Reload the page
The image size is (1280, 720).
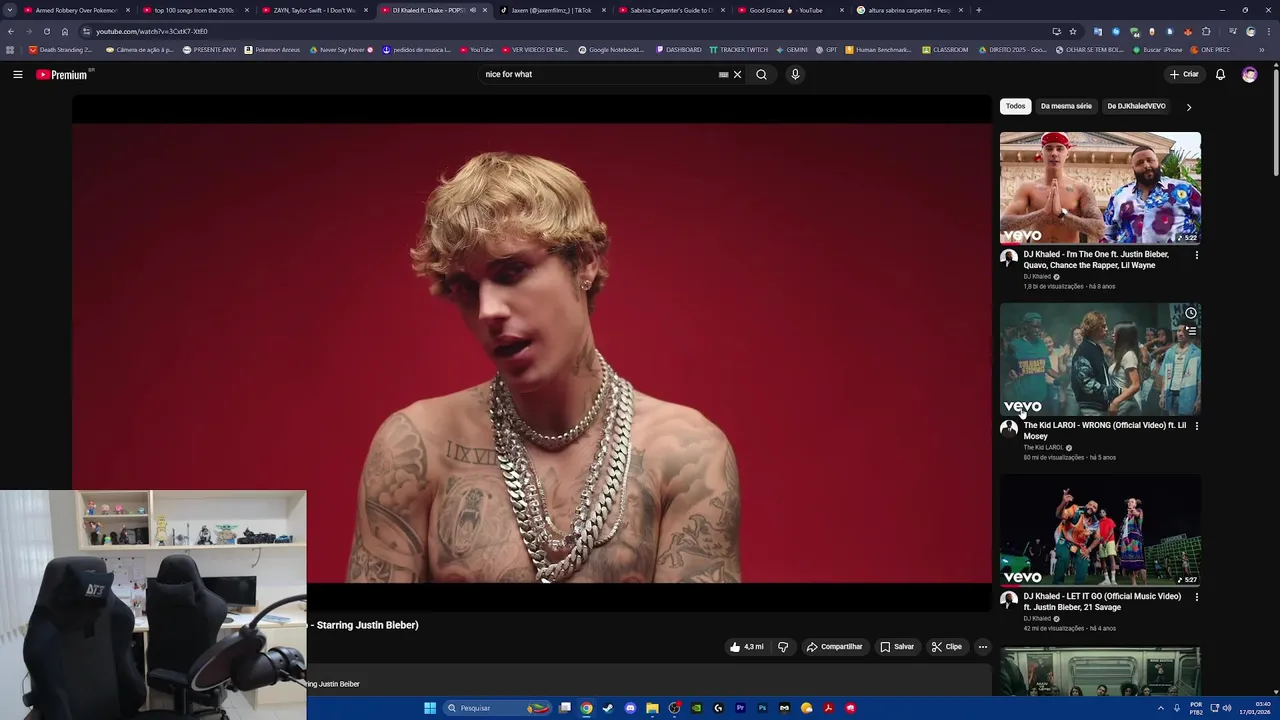46,31
